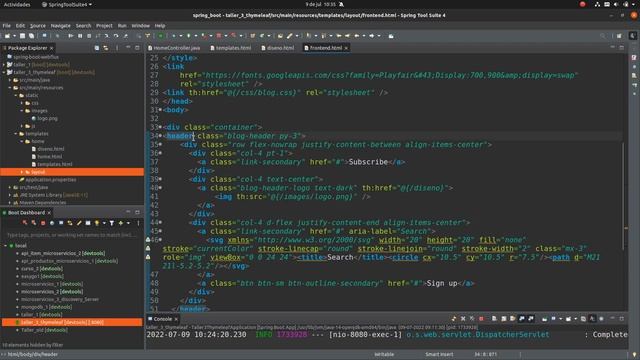Select microservicios_2 in Boot Dashboard
This screenshot has height=360, width=640.
point(52,292)
